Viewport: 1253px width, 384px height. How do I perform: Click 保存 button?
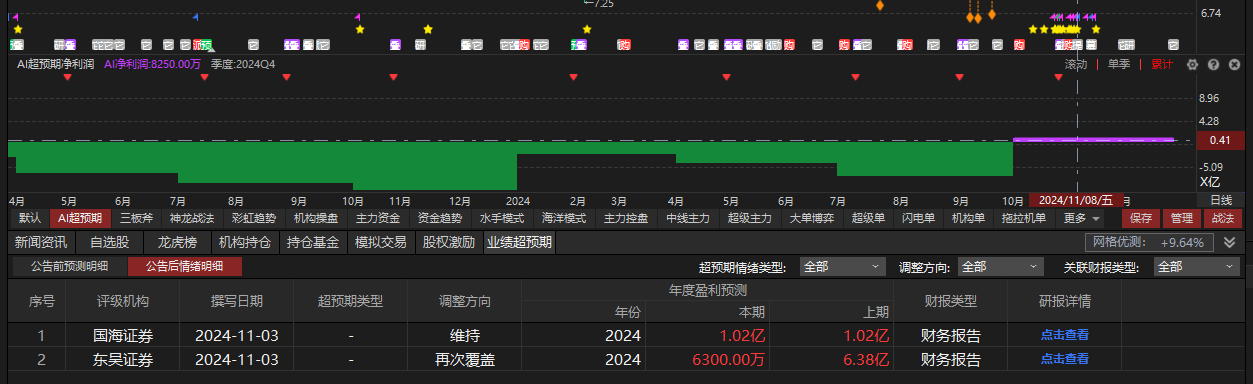pyautogui.click(x=1141, y=218)
